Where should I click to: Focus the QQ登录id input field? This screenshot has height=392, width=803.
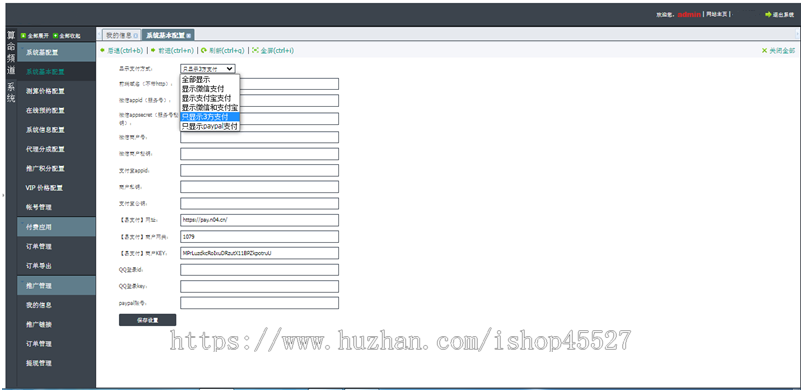259,270
